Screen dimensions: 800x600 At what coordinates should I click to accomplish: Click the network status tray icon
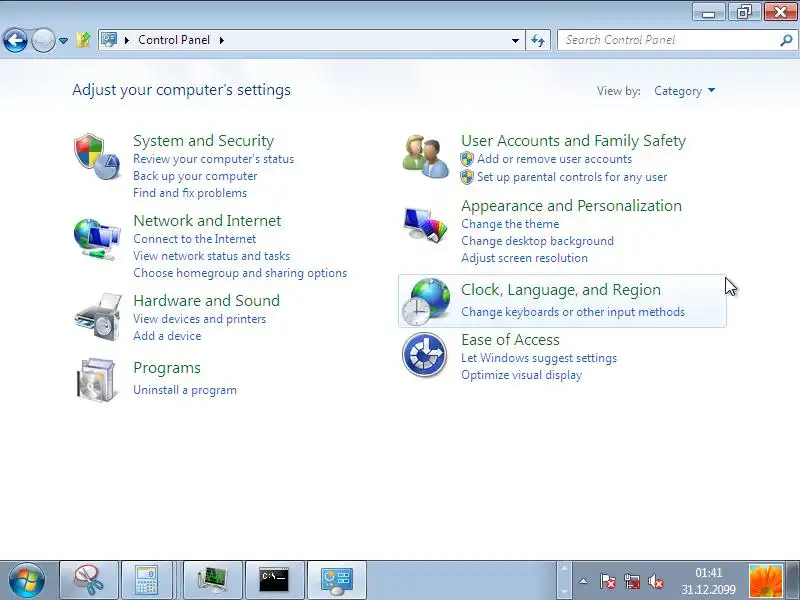[x=632, y=581]
